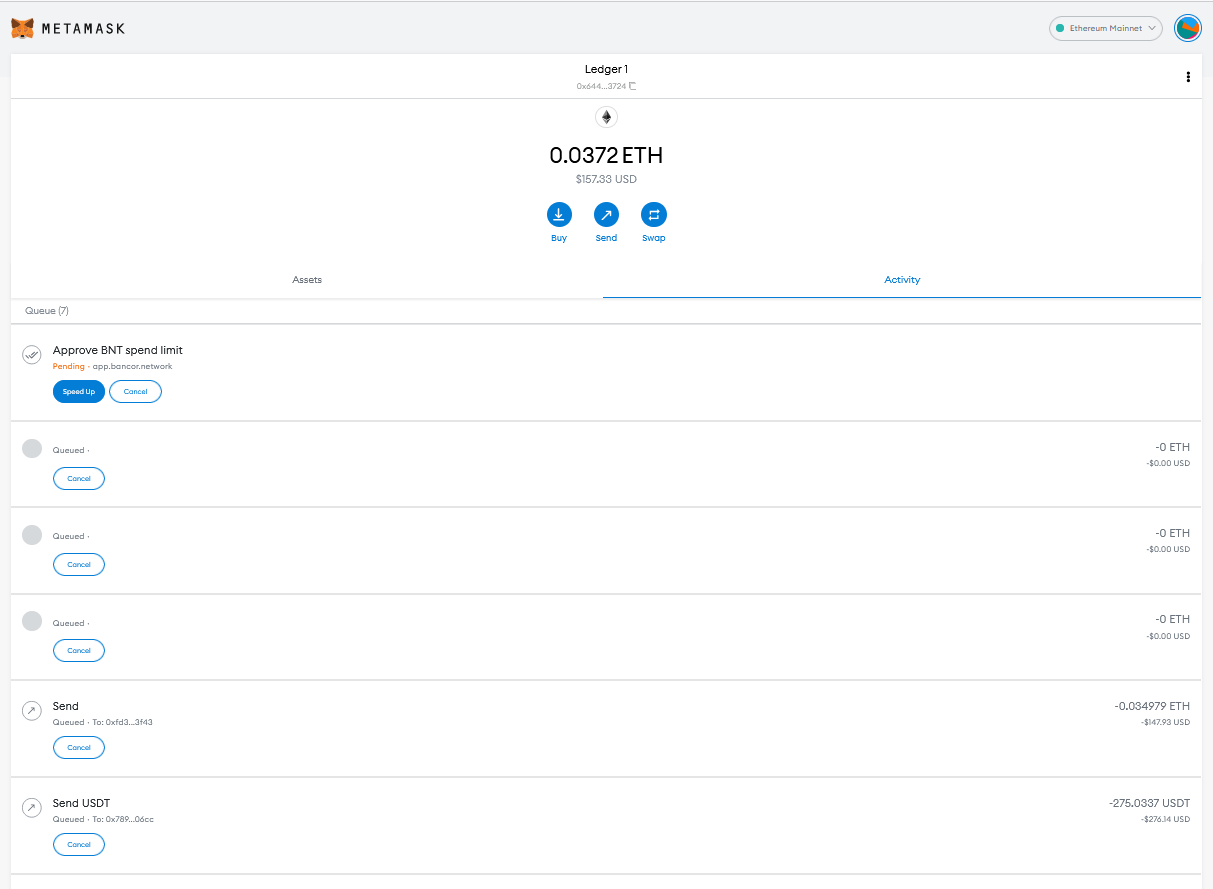Open the account avatar menu
1213x889 pixels.
[x=1188, y=28]
